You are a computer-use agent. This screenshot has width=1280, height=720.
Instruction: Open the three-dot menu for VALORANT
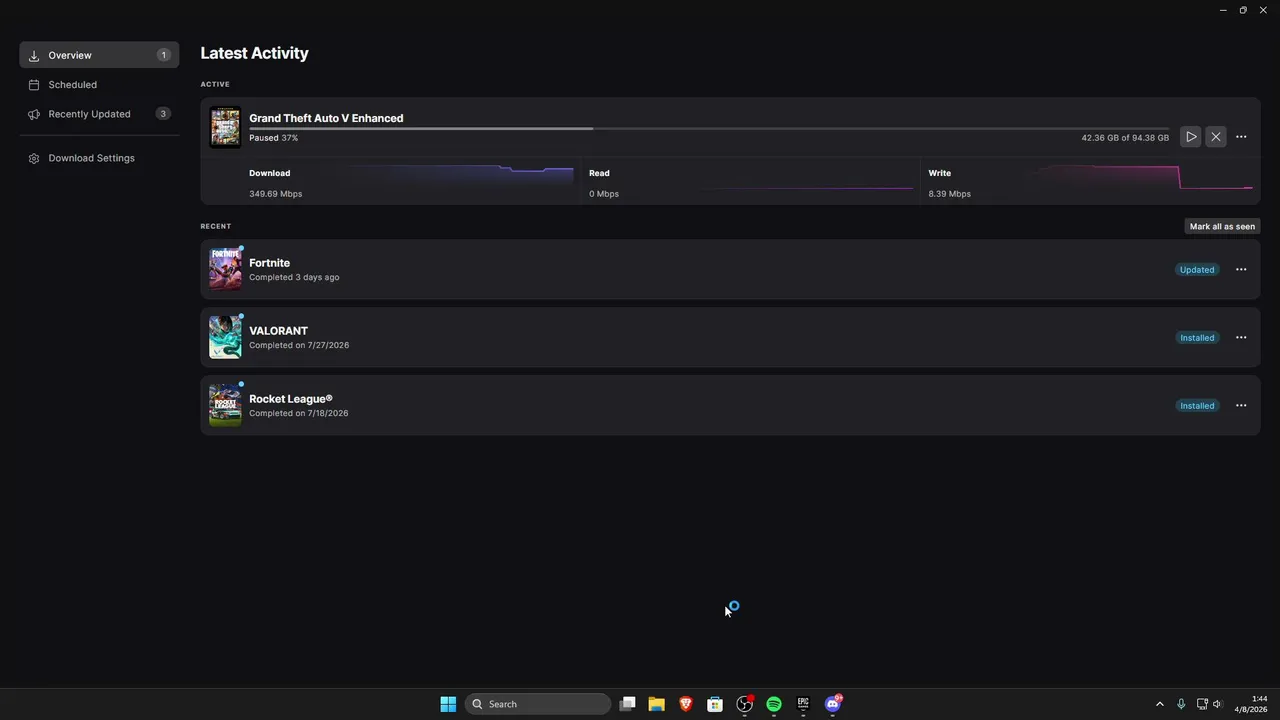click(x=1241, y=337)
